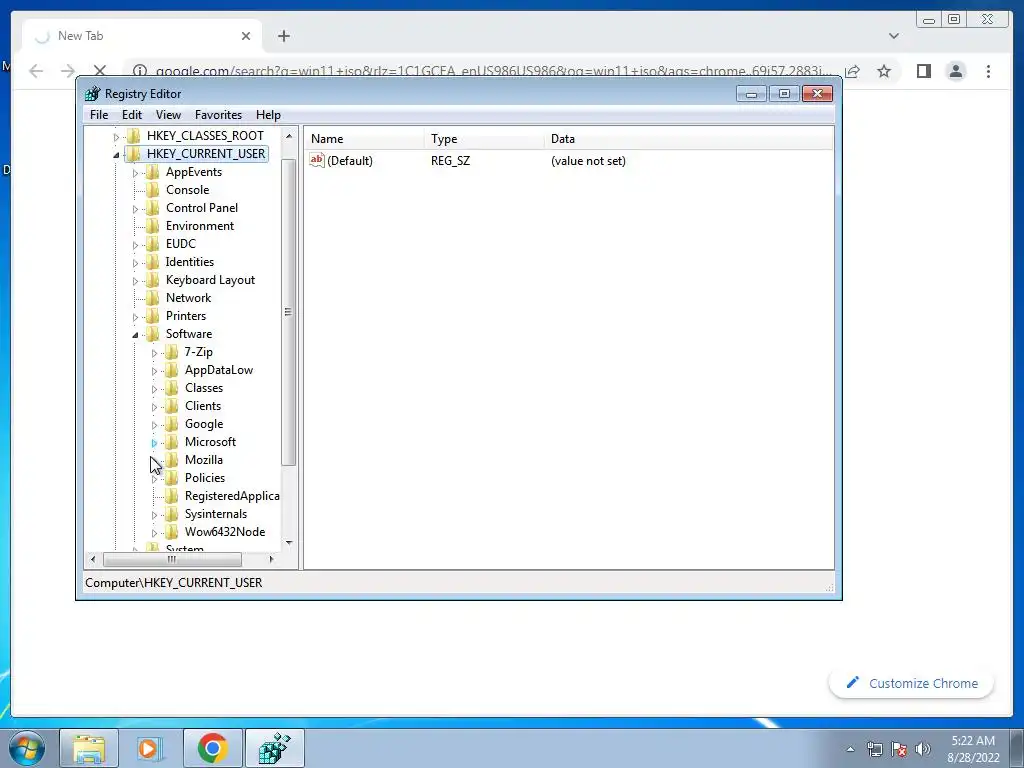Click the Policies folder icon
1024x768 pixels.
click(x=171, y=477)
